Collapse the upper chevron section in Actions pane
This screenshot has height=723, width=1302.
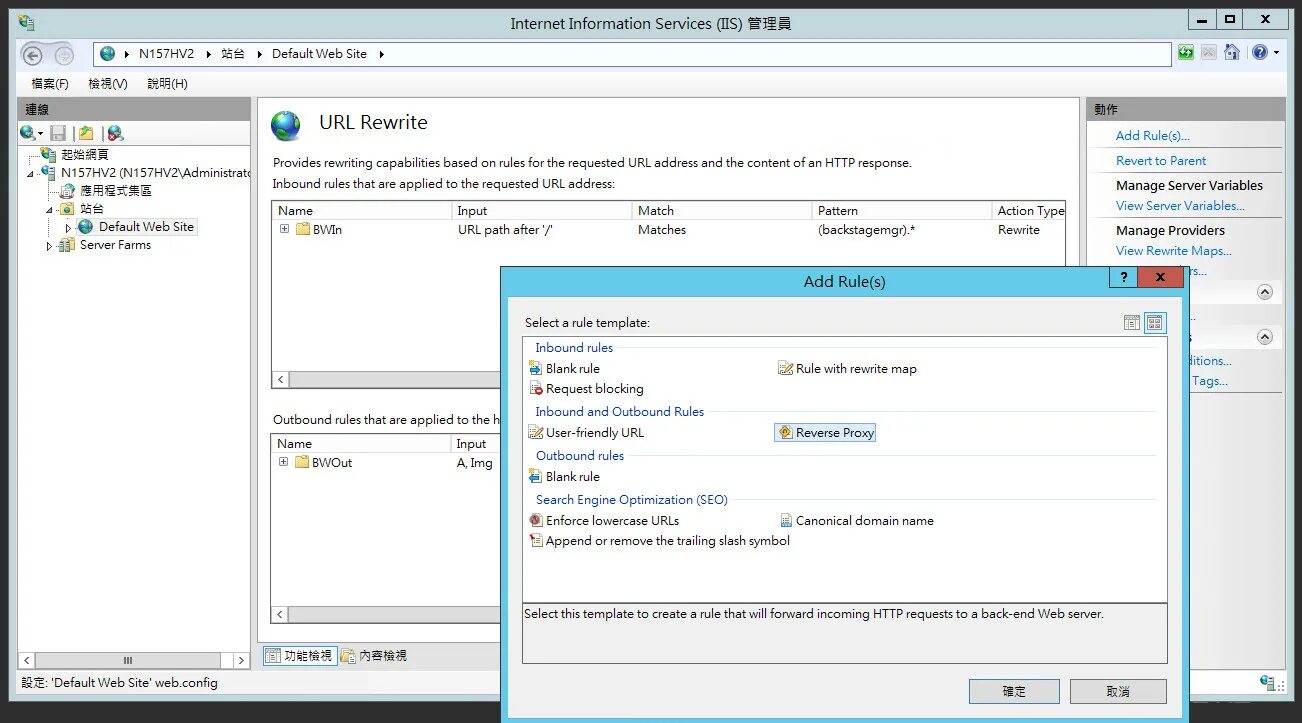[1265, 292]
